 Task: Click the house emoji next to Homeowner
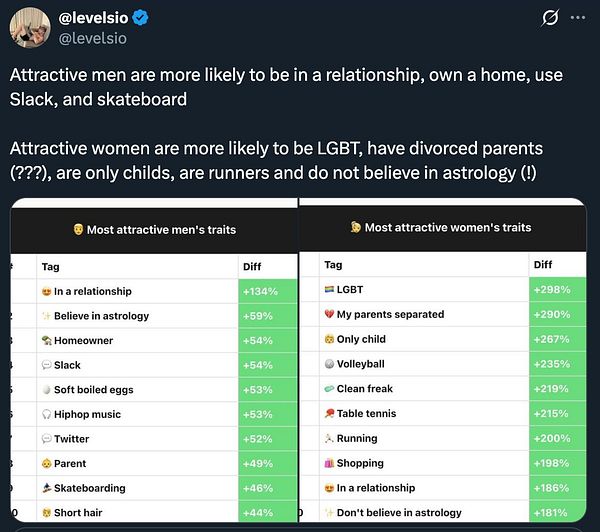(x=46, y=340)
